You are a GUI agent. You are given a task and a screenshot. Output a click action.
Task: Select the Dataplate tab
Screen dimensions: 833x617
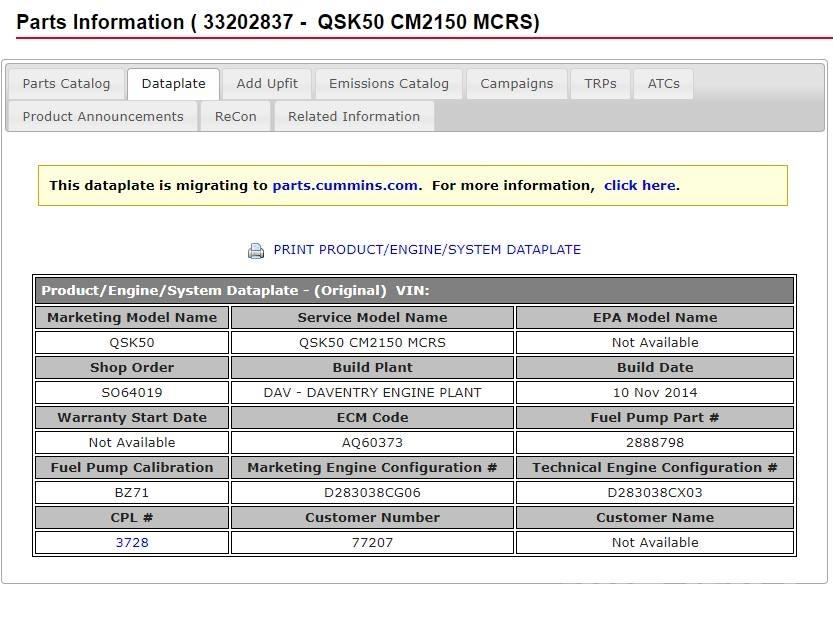(x=173, y=84)
